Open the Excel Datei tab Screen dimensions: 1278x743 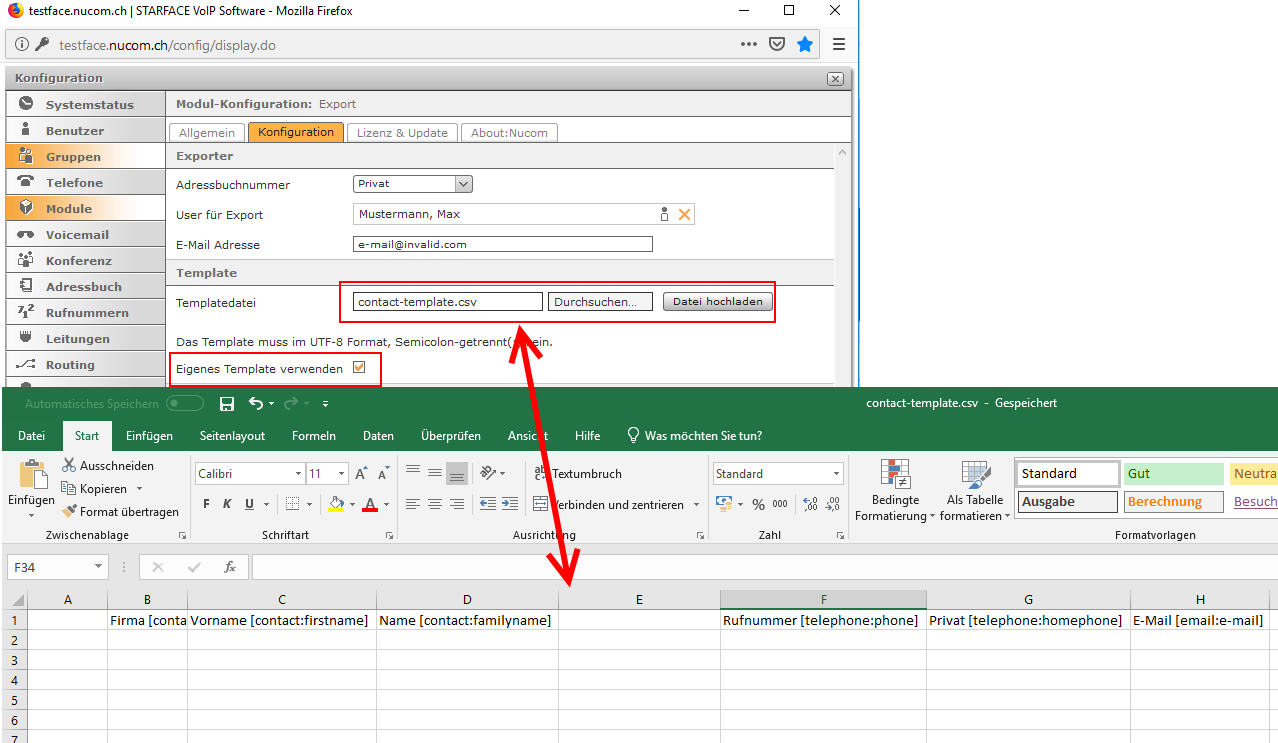coord(31,436)
